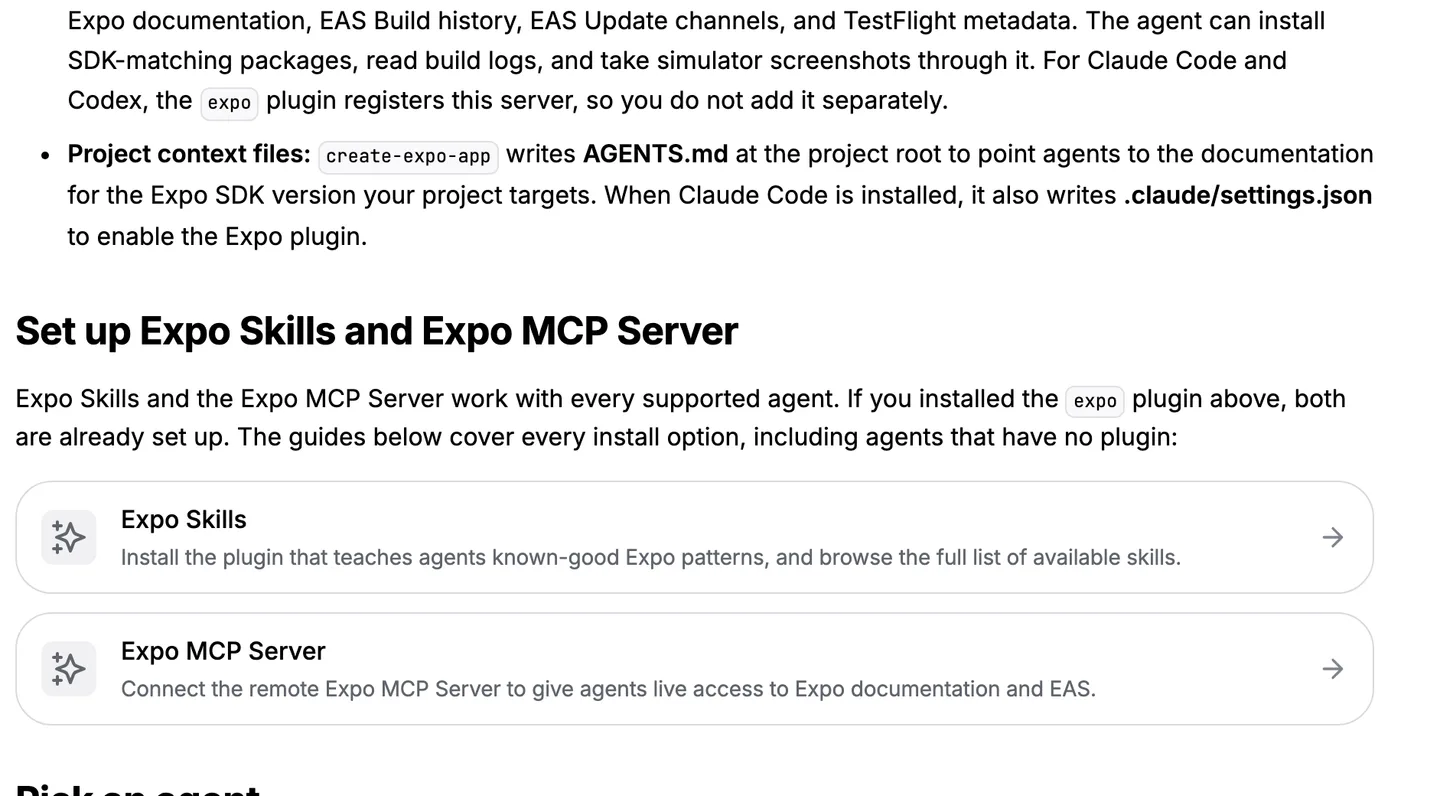Click the bold '.claude/settings.json' text

point(1247,195)
